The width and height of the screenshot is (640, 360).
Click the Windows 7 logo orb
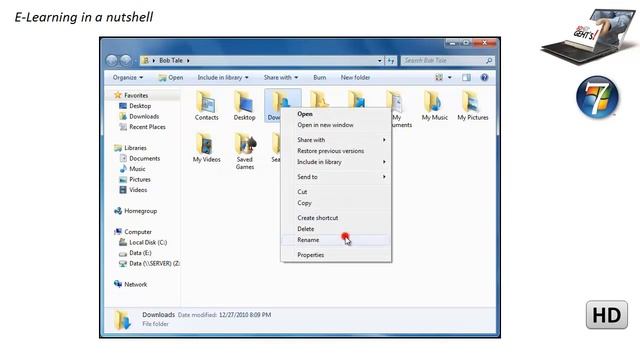(x=598, y=98)
